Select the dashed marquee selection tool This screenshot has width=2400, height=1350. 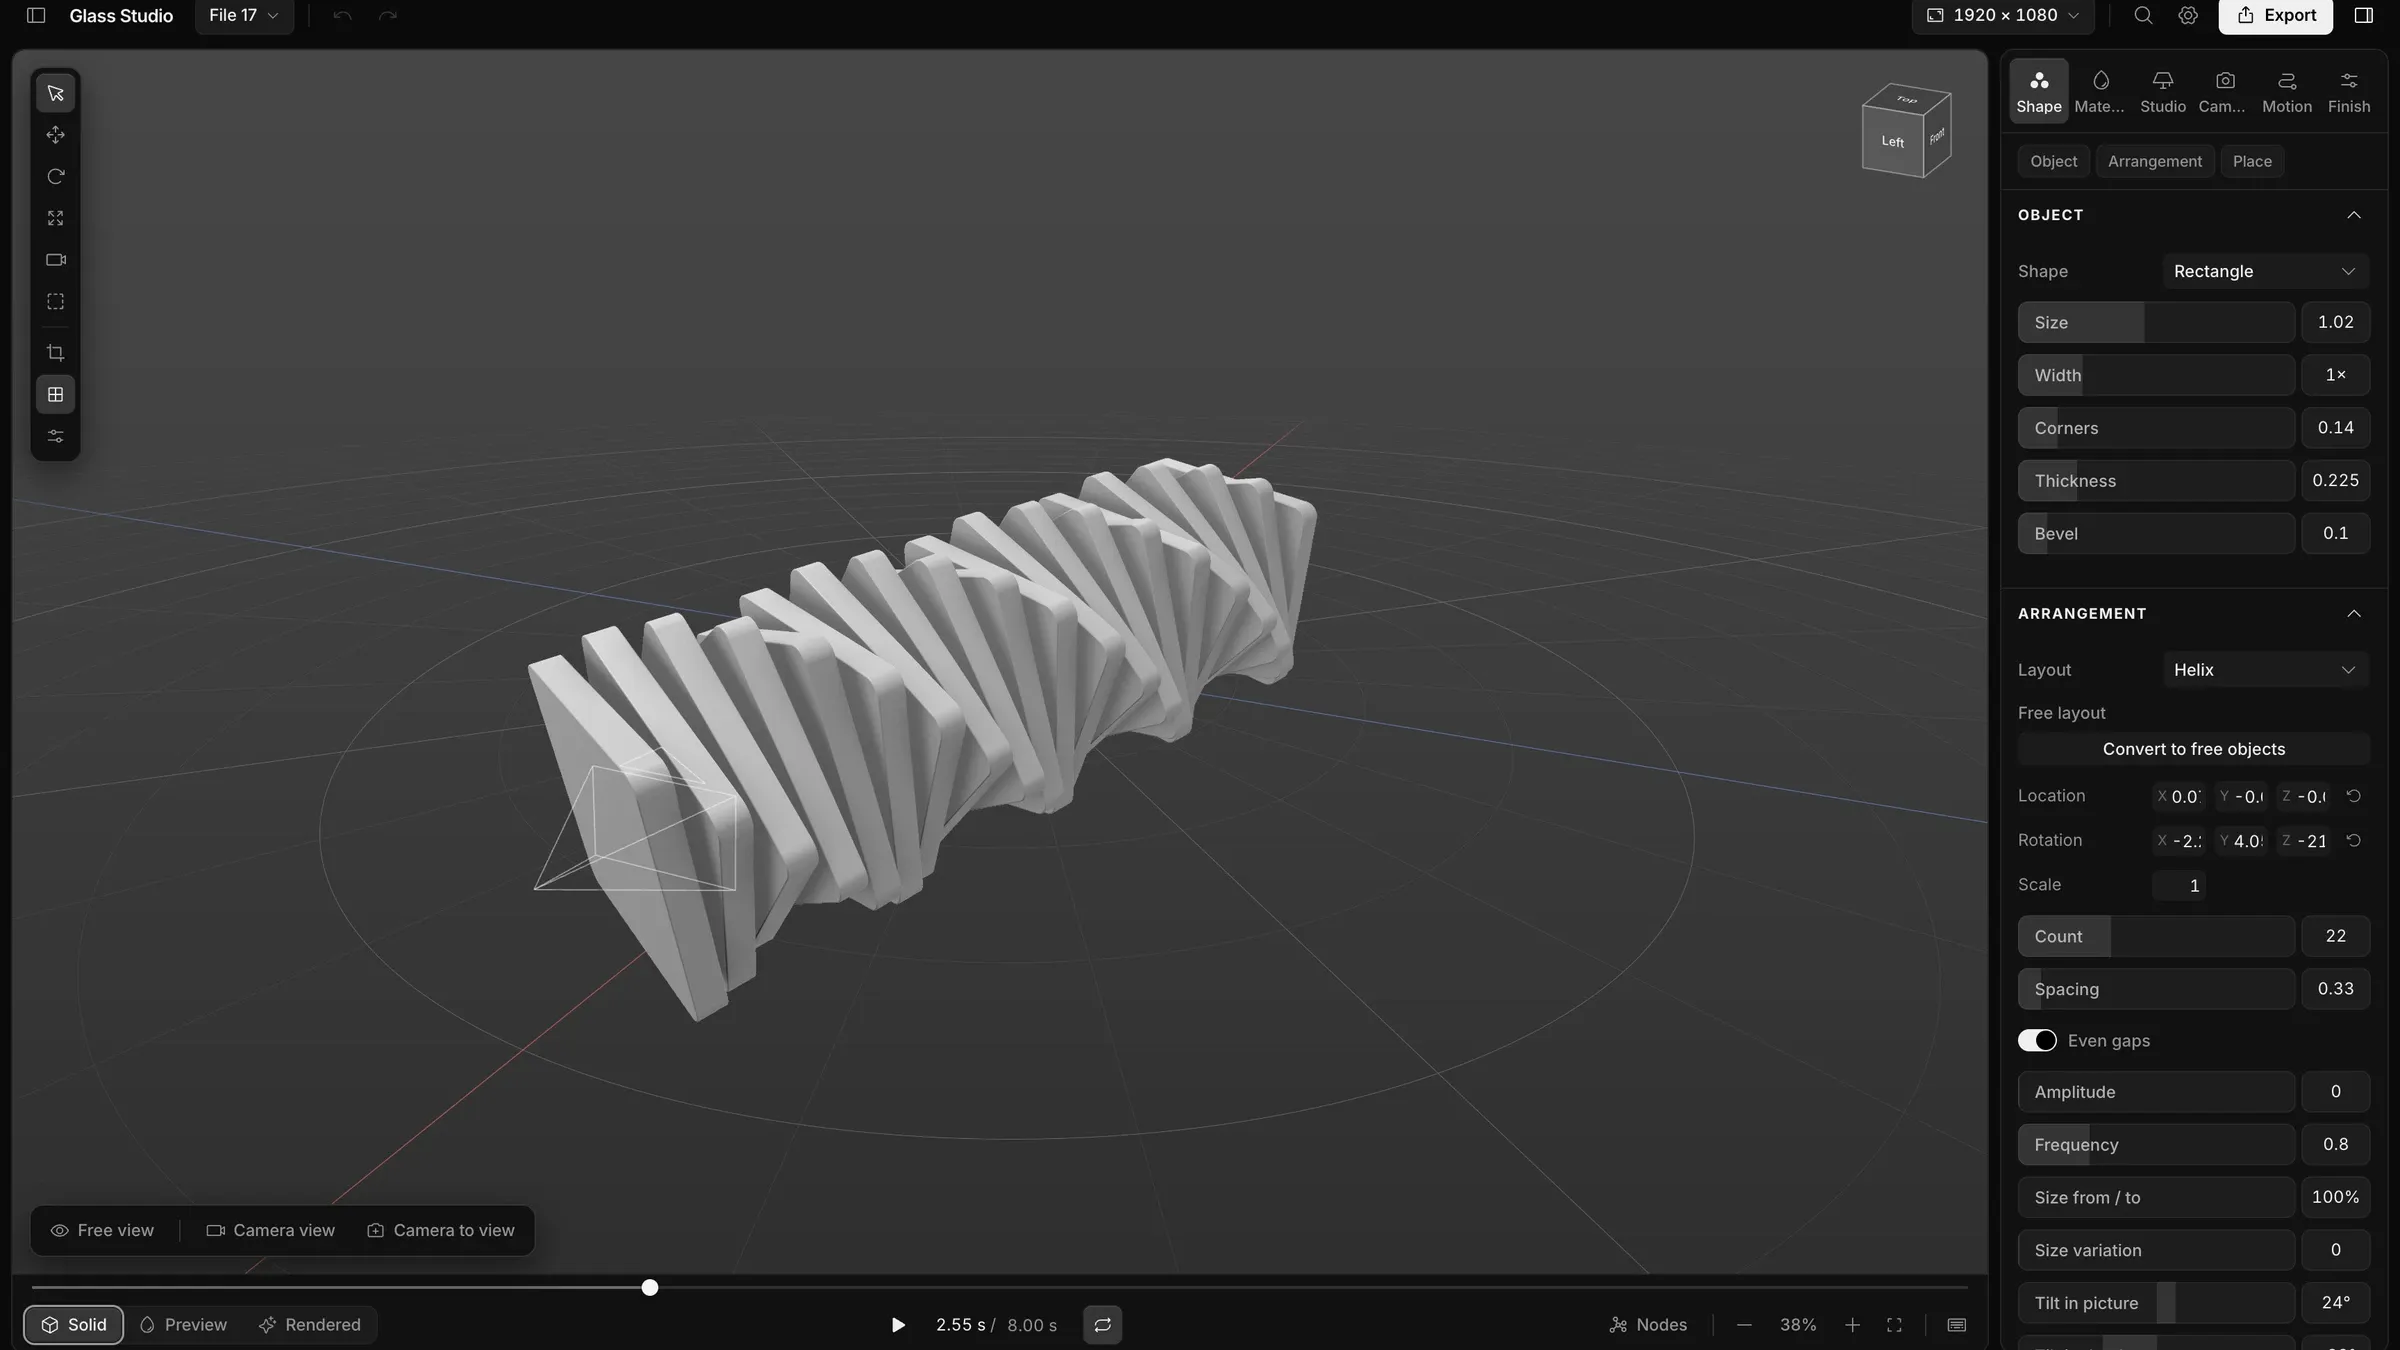[x=56, y=301]
